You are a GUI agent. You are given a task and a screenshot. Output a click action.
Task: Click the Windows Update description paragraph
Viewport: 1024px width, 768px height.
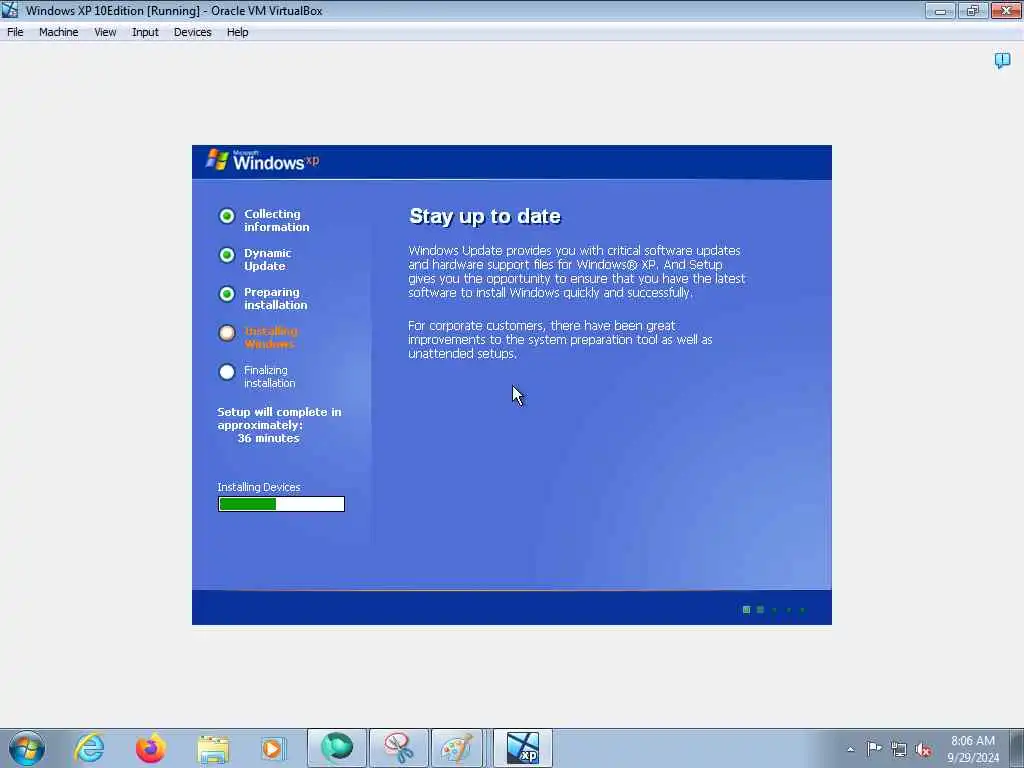[x=577, y=272]
